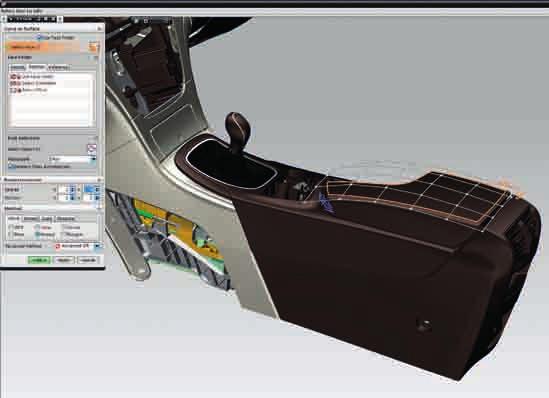The width and height of the screenshot is (549, 398).
Task: Toggle the lower-left checkbox in the bottom options group
Action: [x=12, y=235]
